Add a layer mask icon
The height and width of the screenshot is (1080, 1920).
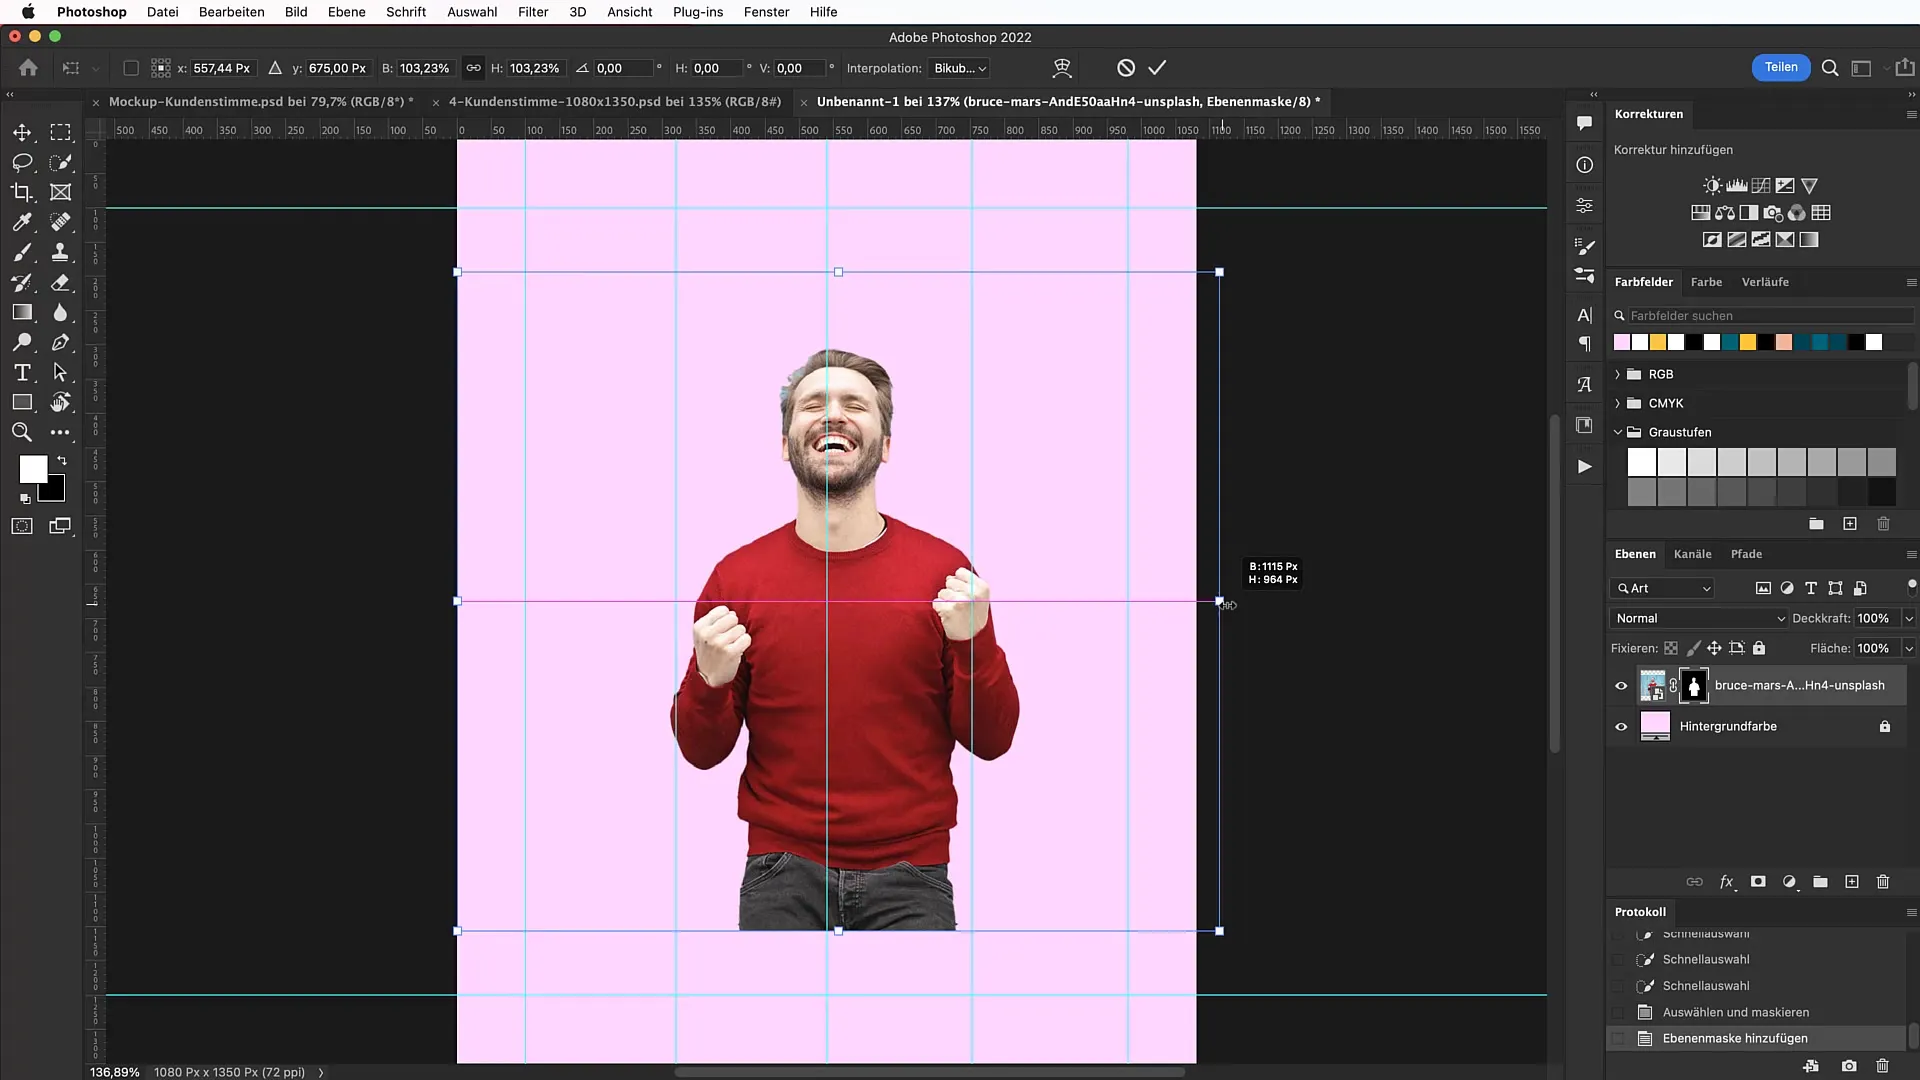1758,881
